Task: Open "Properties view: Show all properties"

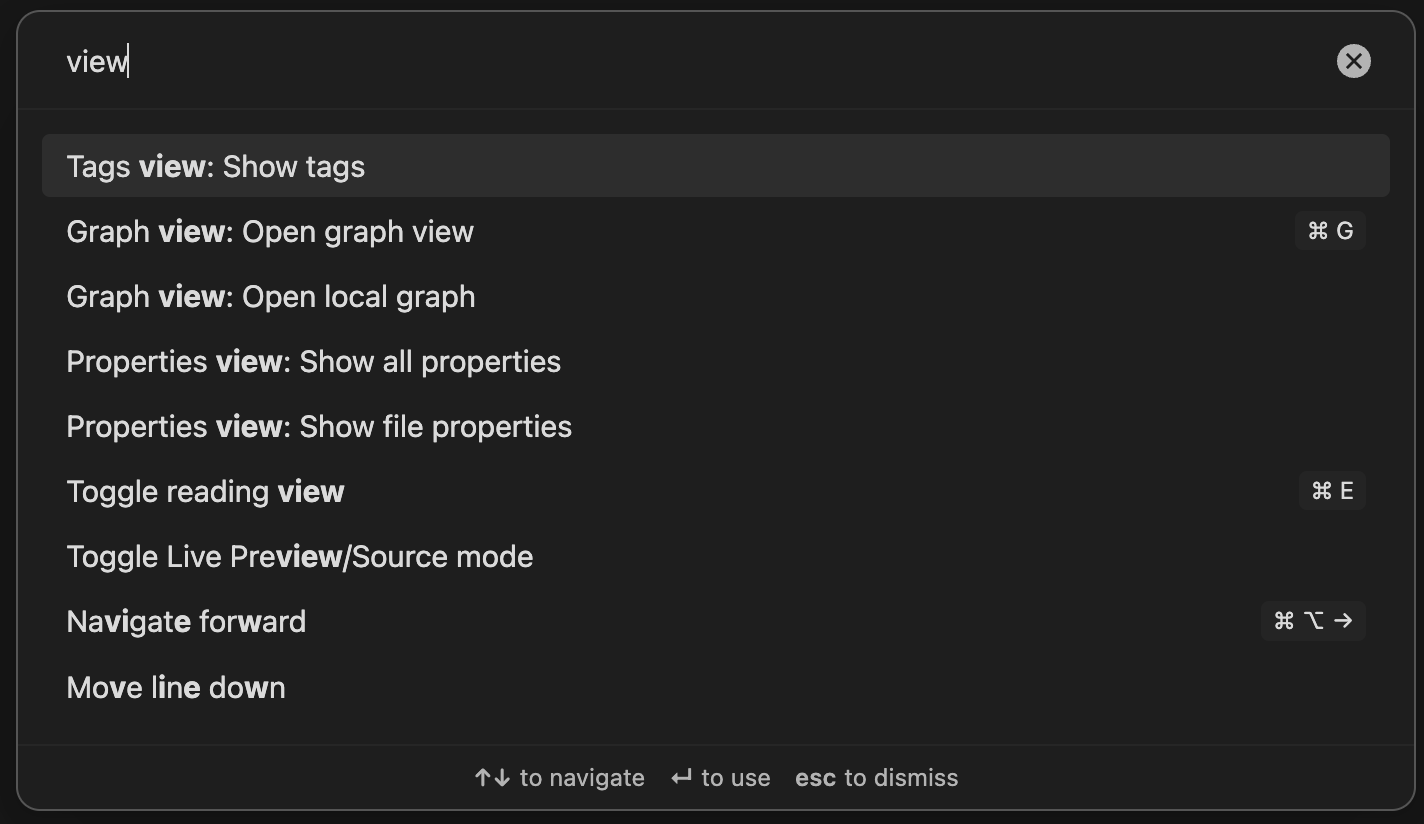Action: point(313,362)
